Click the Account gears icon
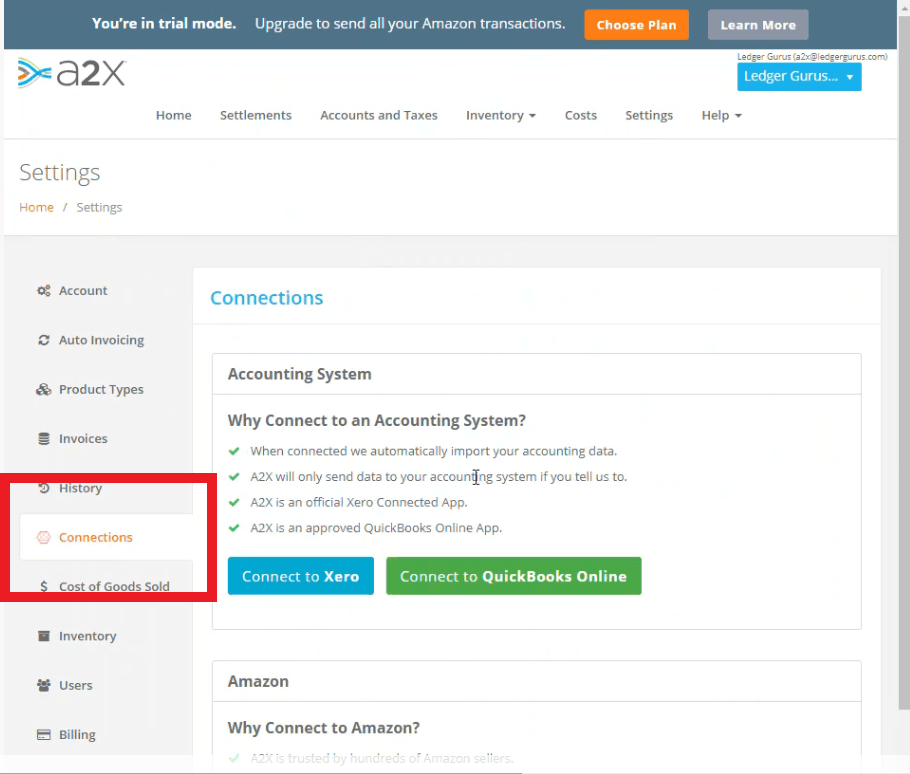This screenshot has height=774, width=910. [x=44, y=291]
